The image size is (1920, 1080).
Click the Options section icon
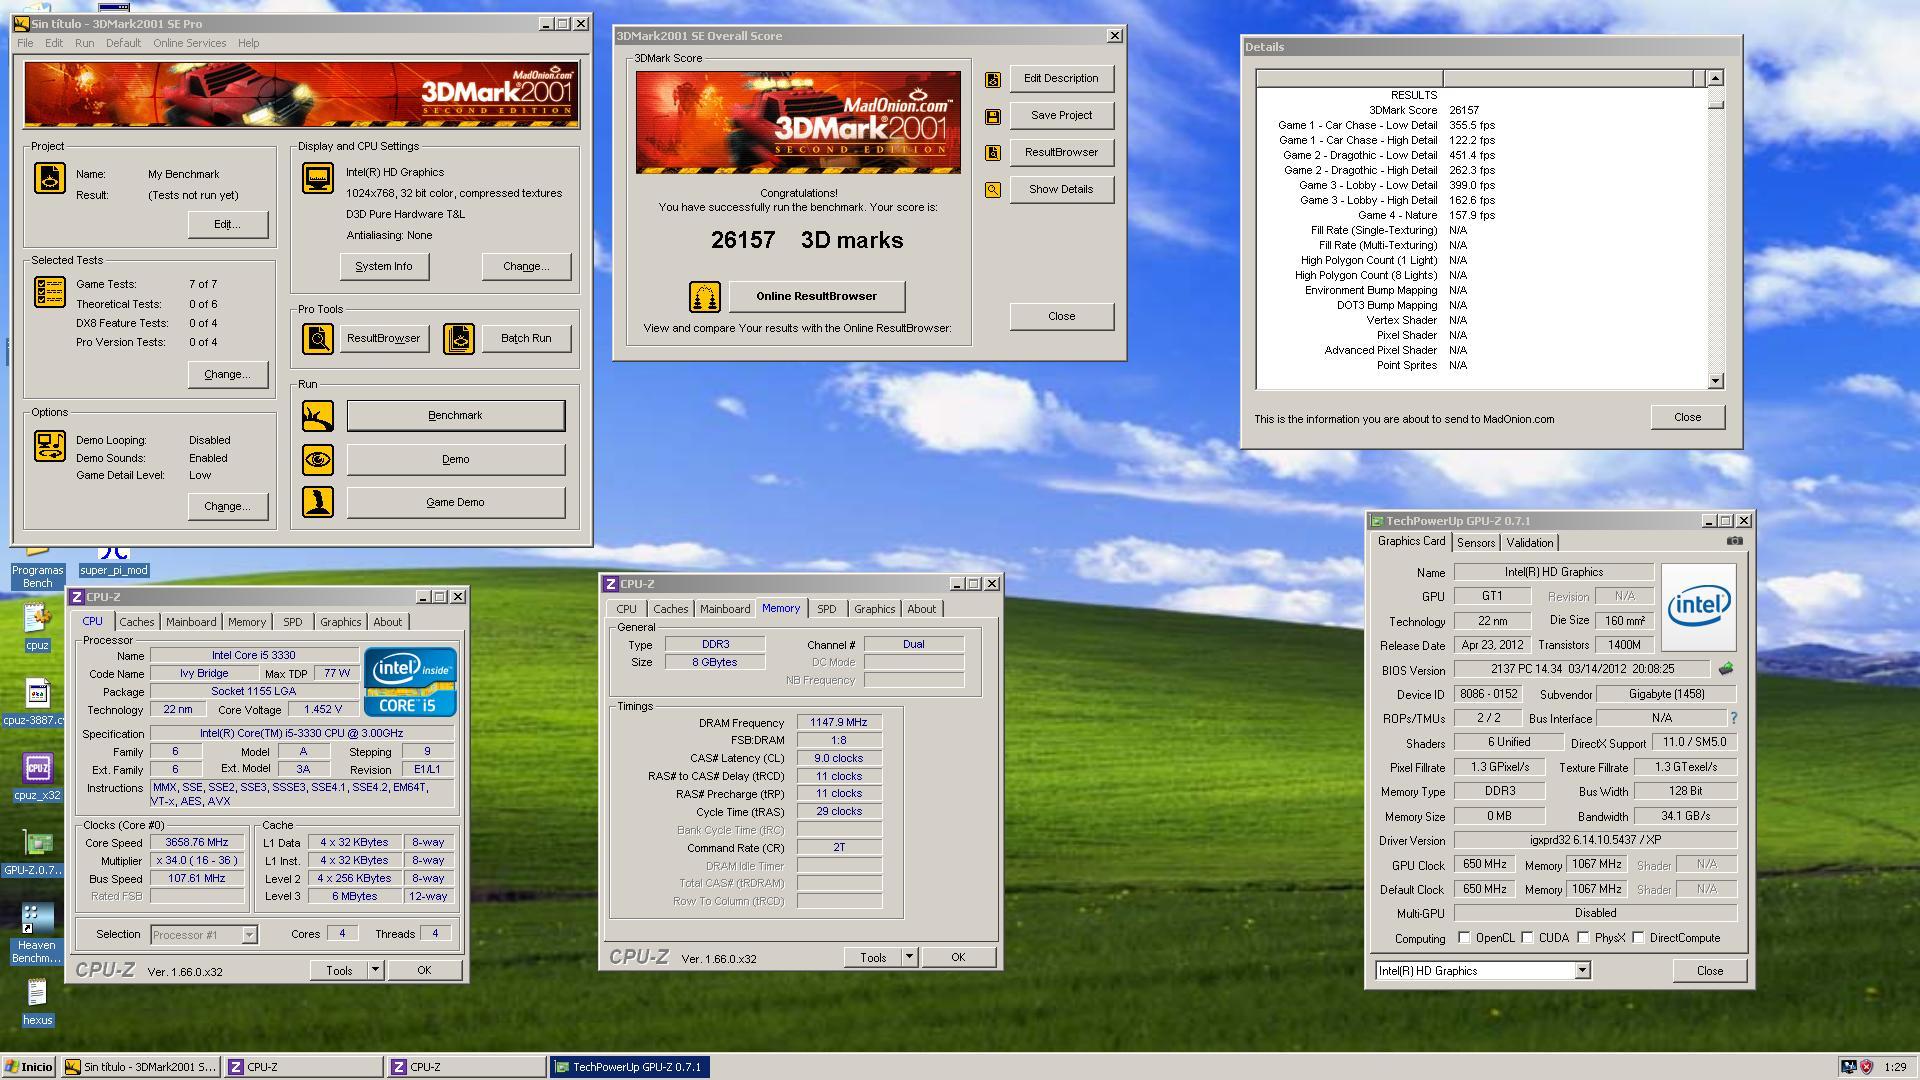point(50,445)
